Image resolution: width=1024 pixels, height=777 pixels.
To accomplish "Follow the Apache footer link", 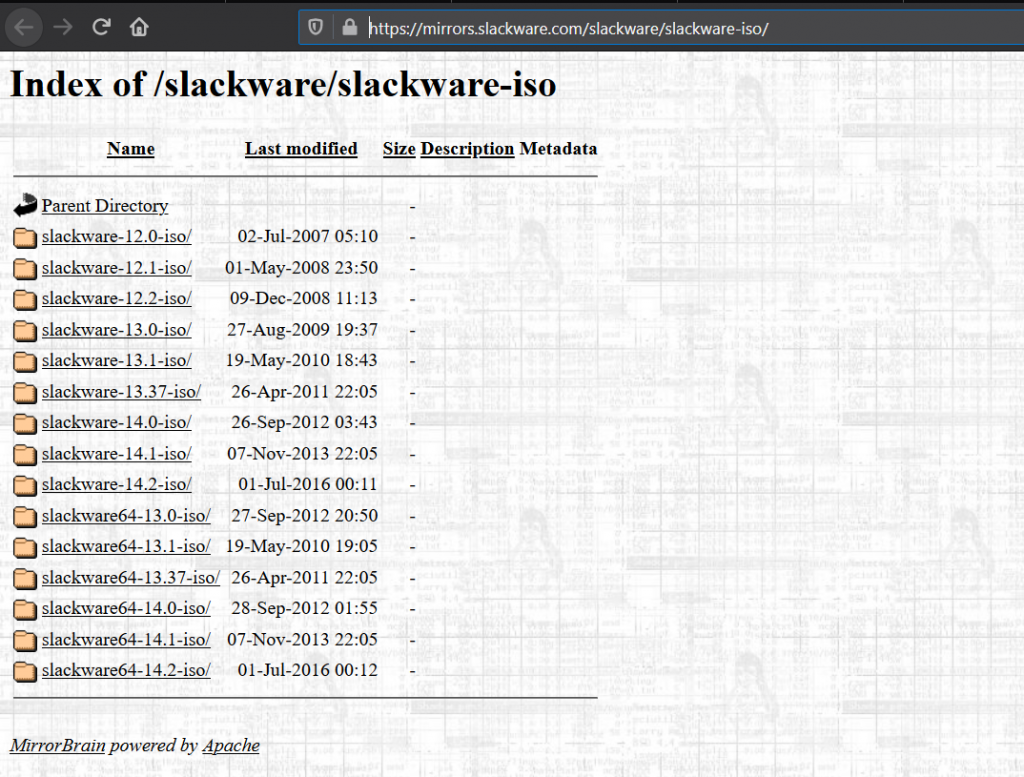I will (x=231, y=745).
